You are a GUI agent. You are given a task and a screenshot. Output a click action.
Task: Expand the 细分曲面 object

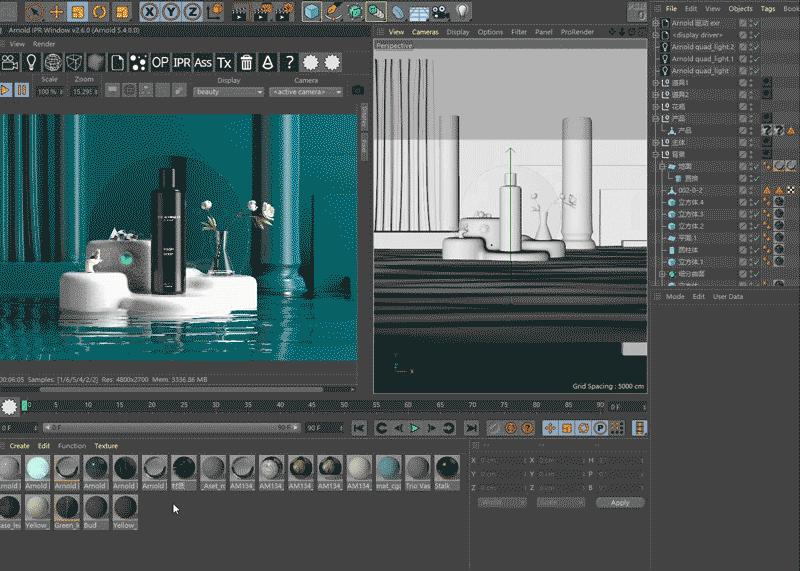(662, 274)
